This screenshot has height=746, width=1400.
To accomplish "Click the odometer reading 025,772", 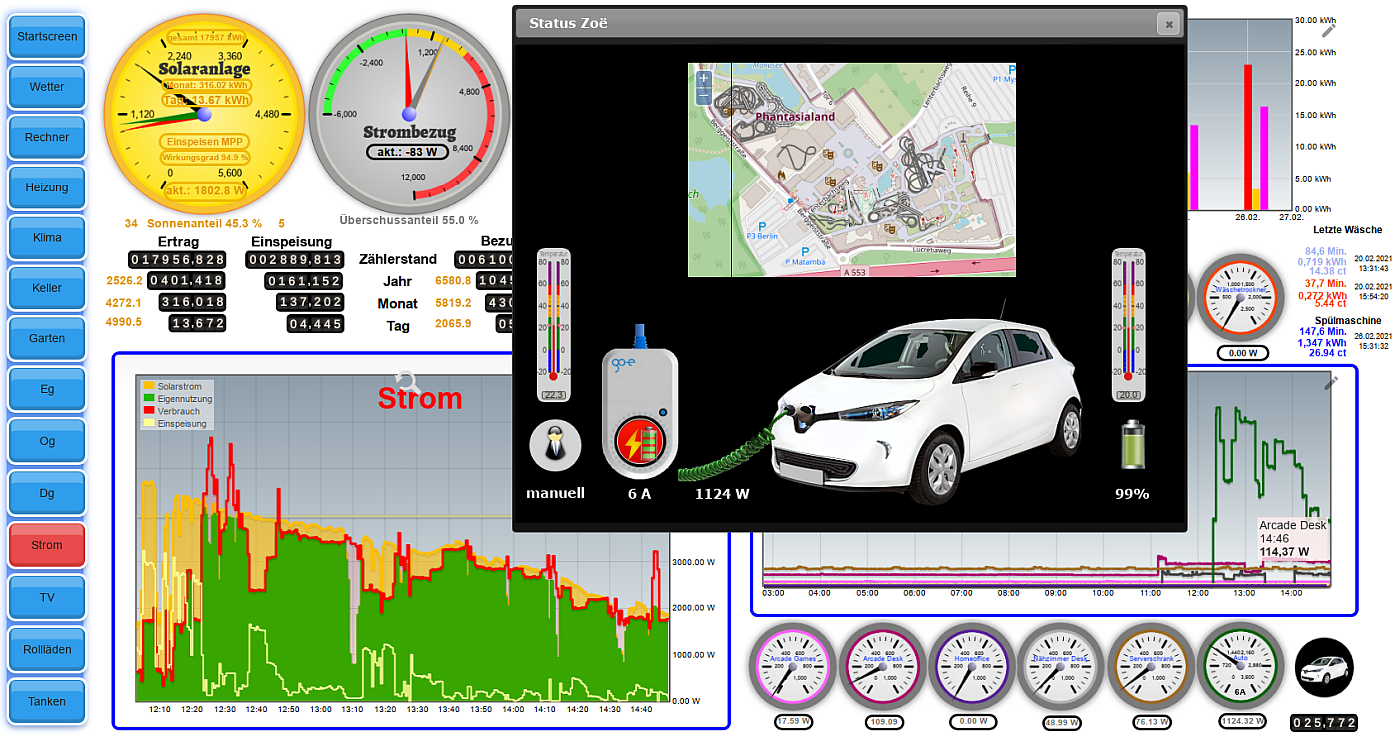I will [x=1324, y=722].
